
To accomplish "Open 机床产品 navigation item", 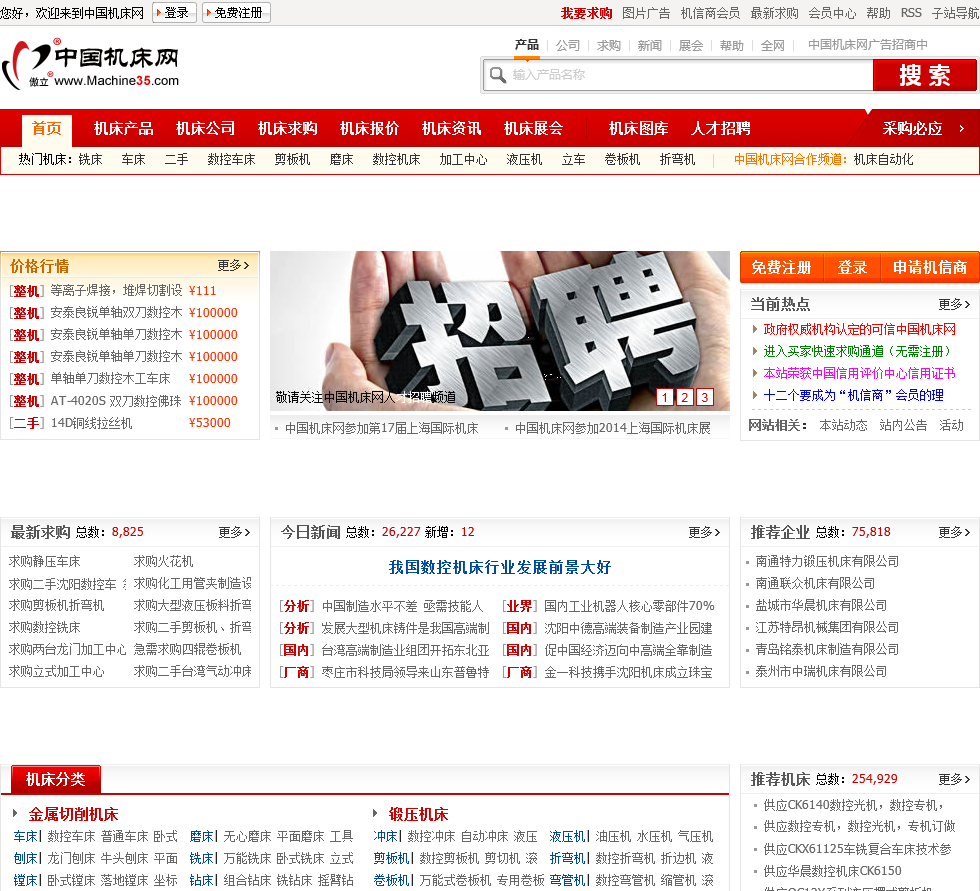I will coord(124,129).
